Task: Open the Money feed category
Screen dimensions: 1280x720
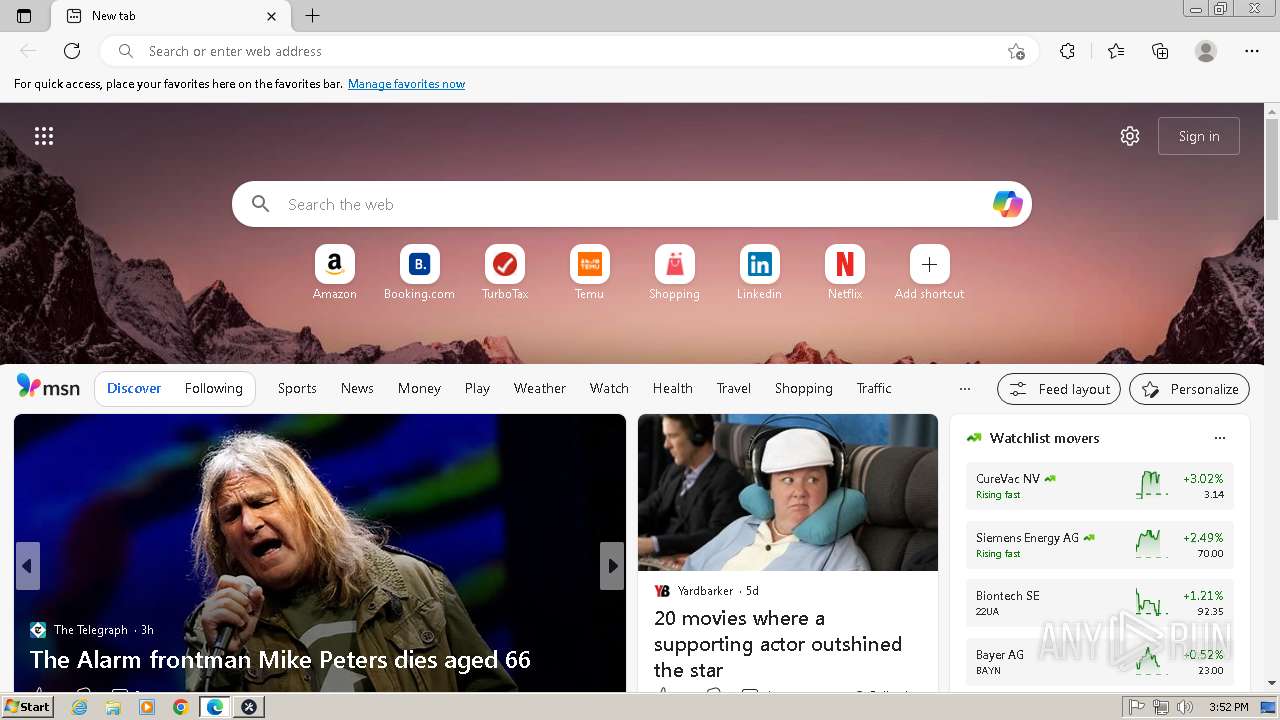Action: 419,388
